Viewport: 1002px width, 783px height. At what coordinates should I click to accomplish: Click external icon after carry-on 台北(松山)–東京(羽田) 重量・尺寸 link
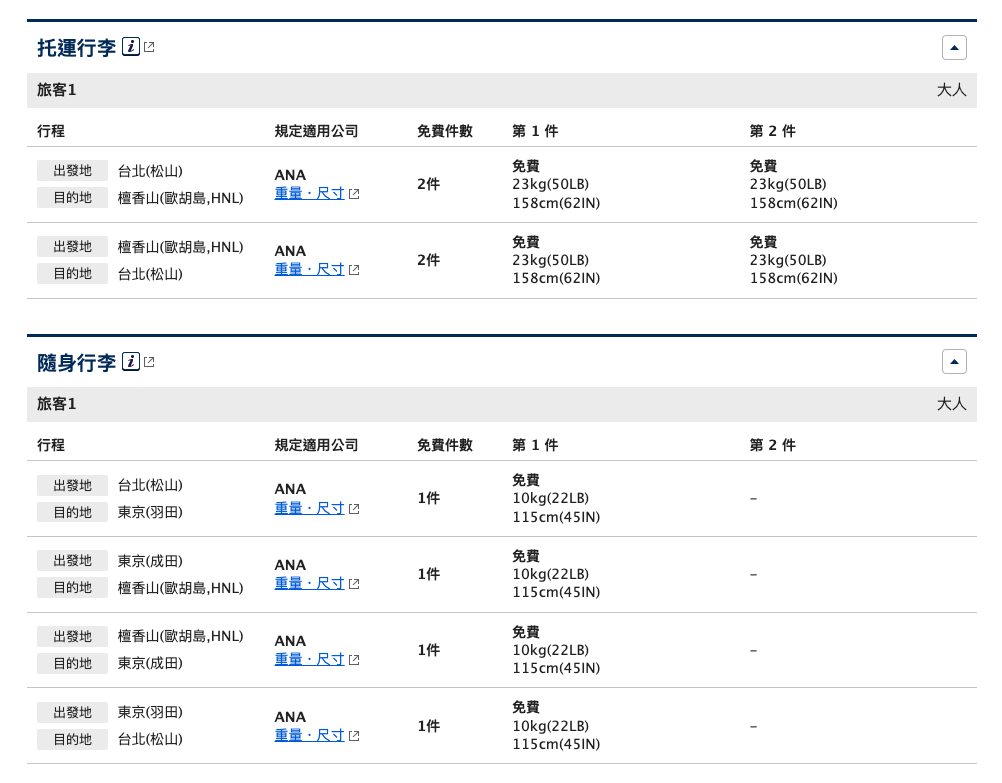click(354, 509)
